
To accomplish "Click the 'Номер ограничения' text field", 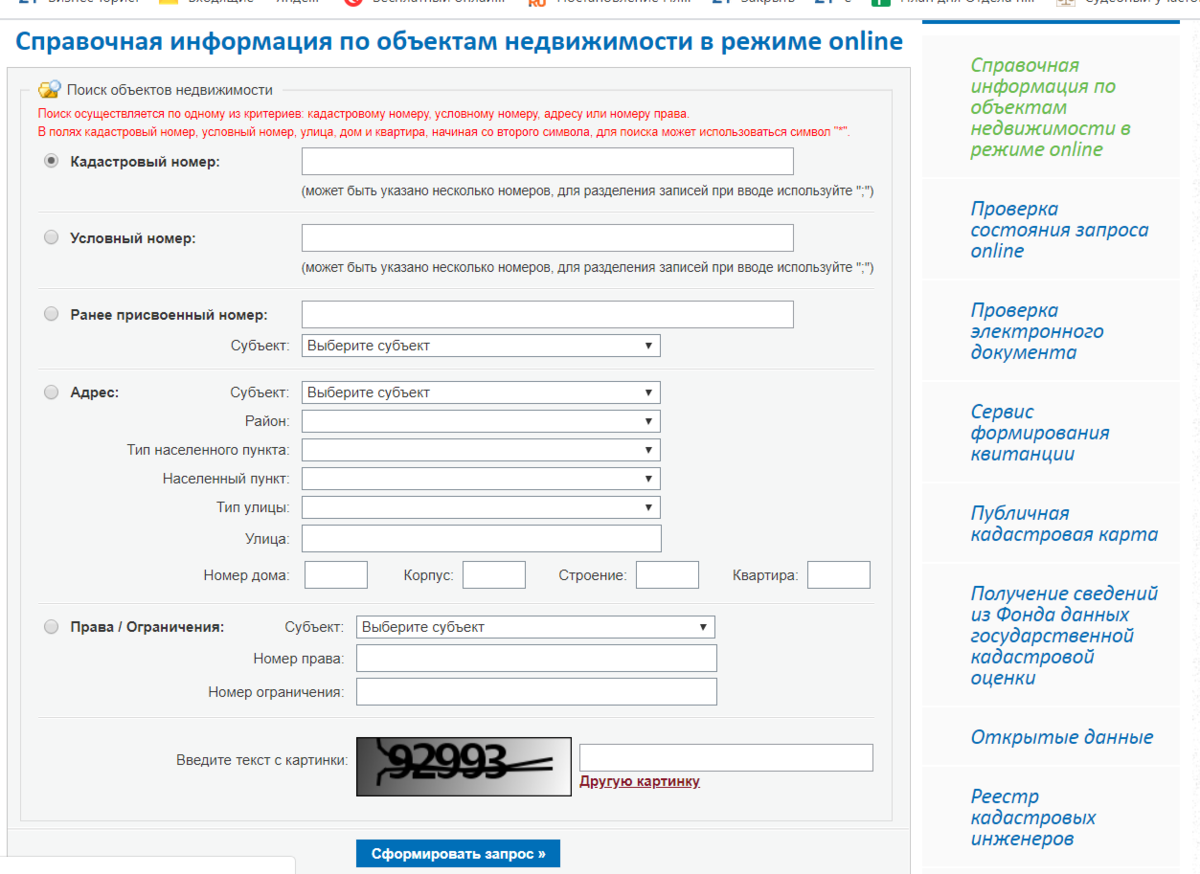I will (537, 692).
